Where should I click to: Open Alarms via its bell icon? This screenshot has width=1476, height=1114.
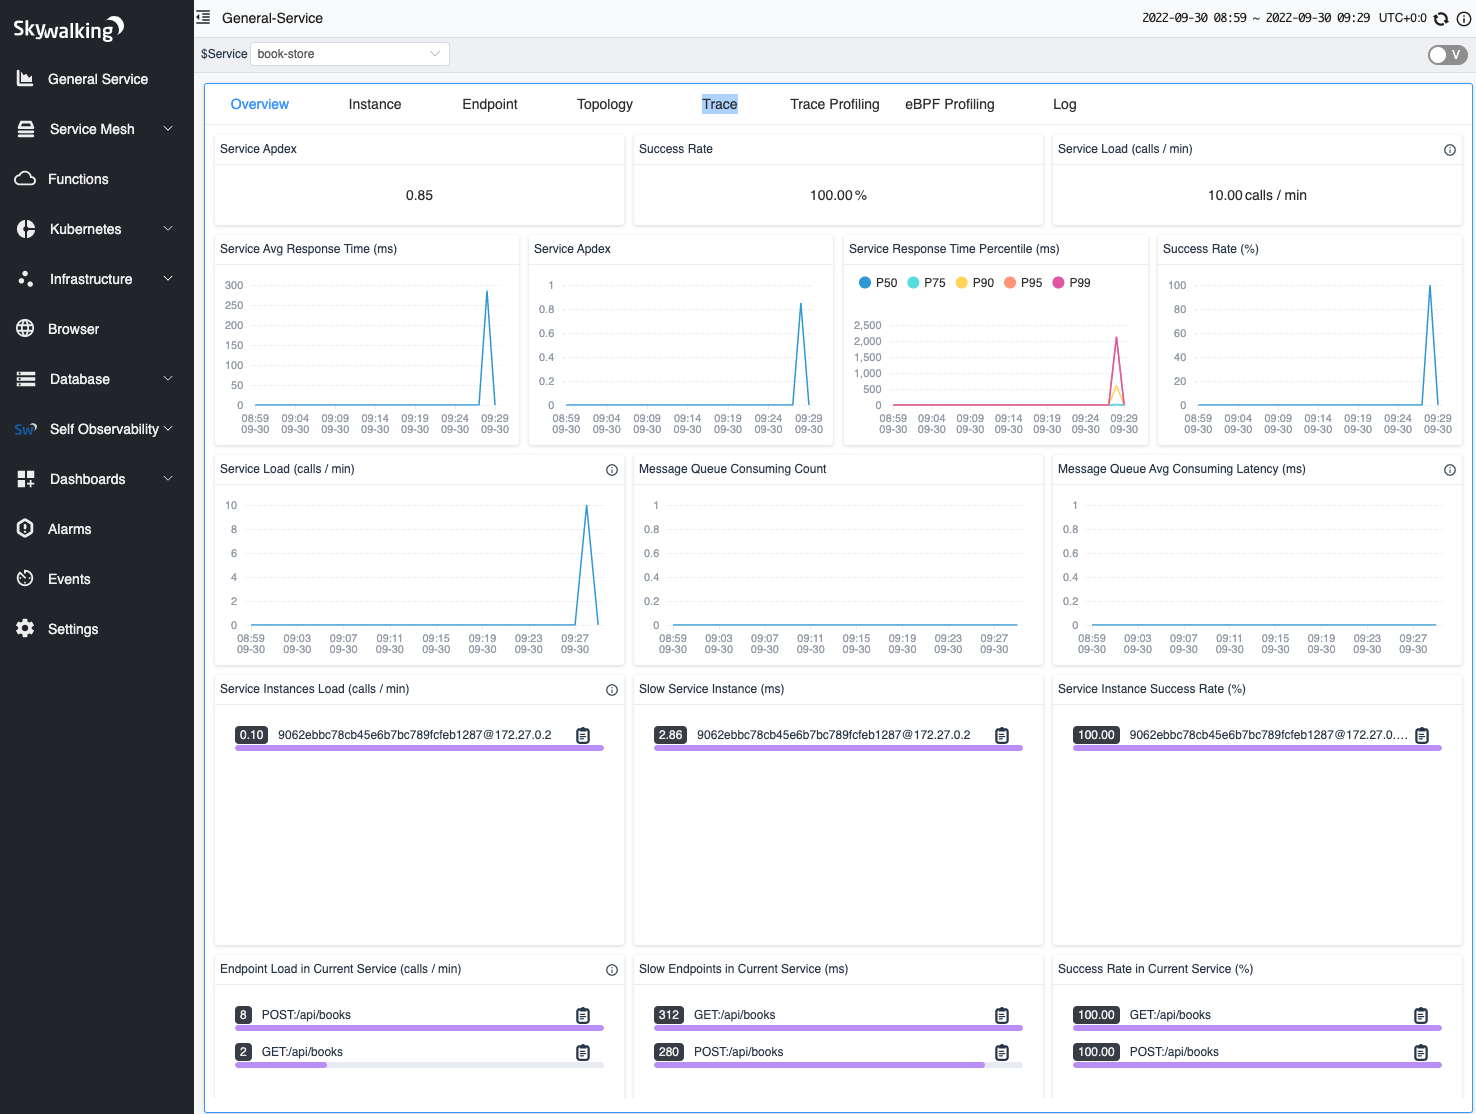[26, 528]
